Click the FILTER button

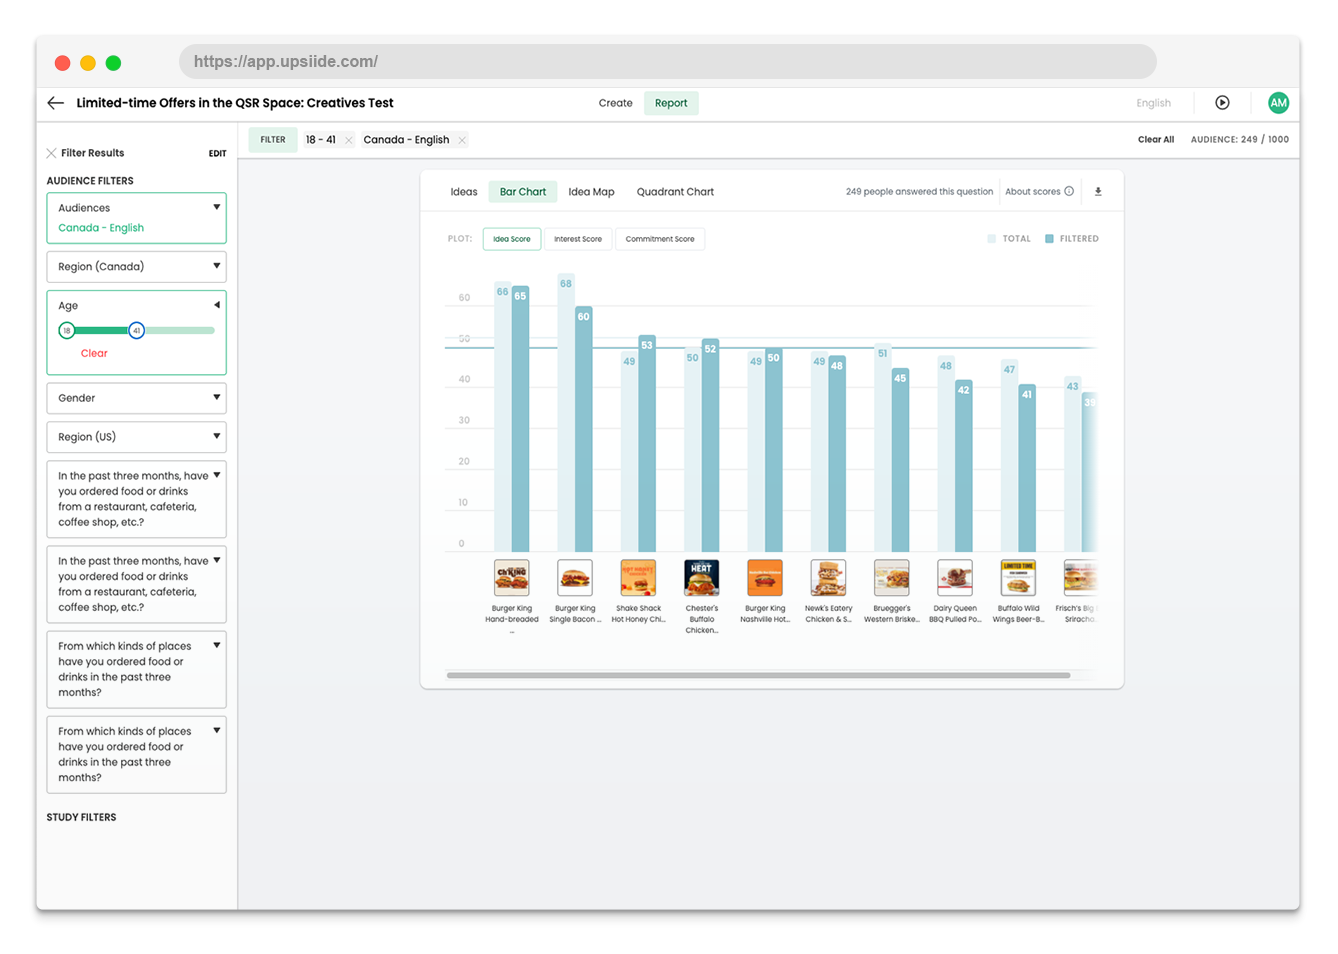273,140
